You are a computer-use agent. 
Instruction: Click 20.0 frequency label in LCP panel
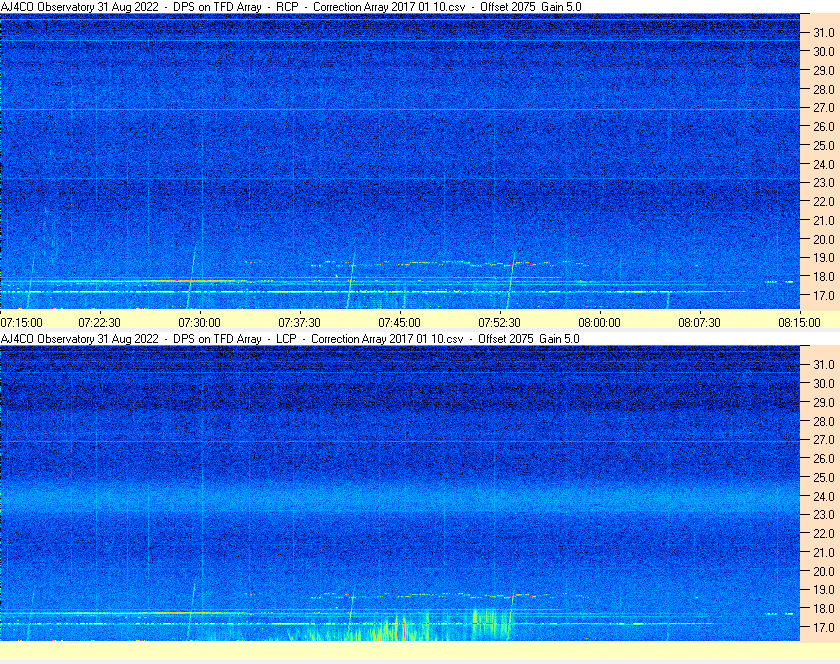tap(824, 571)
